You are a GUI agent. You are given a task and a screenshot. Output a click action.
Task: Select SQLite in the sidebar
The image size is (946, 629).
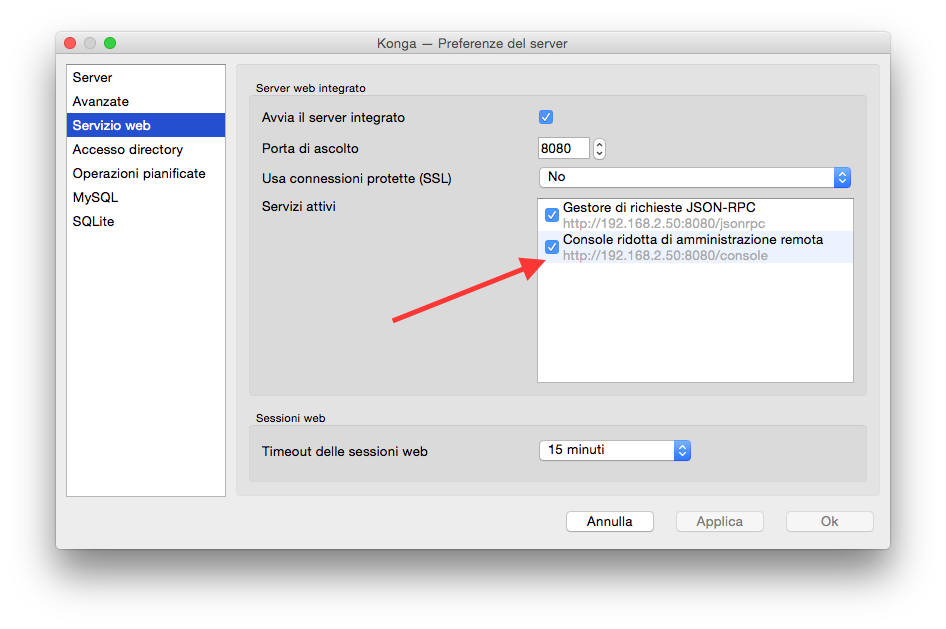coord(93,222)
